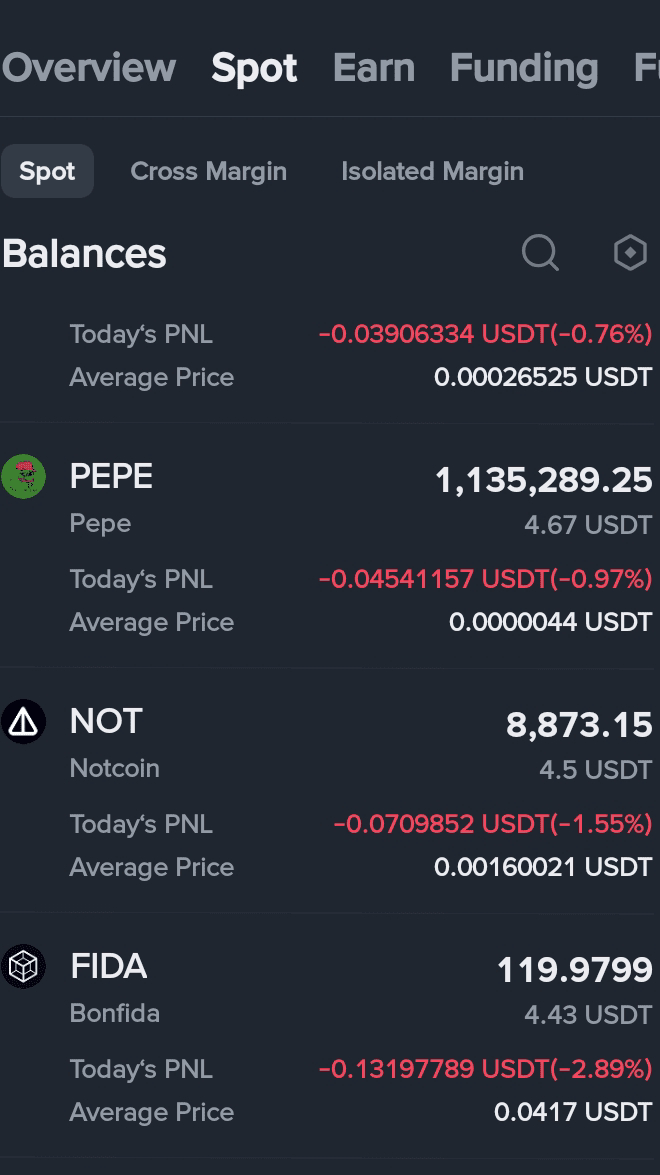Open the PEPE asset row
The image size is (660, 1175).
[330, 546]
